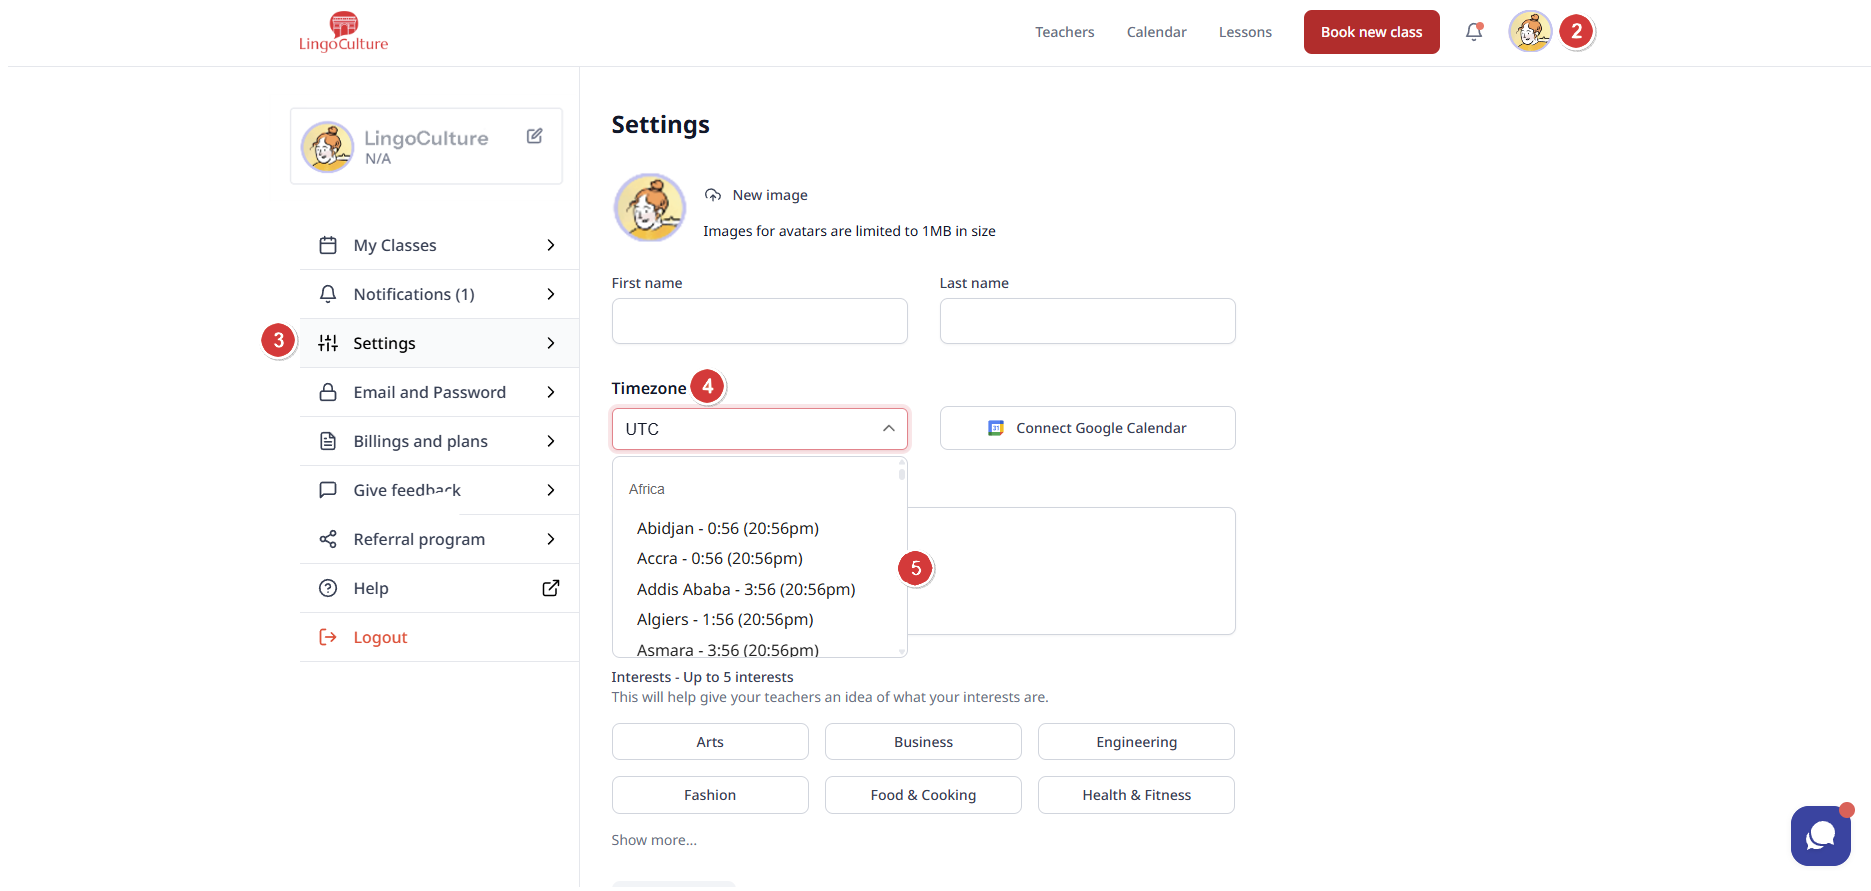The image size is (1871, 891).
Task: Click the large settings profile avatar
Action: 649,208
